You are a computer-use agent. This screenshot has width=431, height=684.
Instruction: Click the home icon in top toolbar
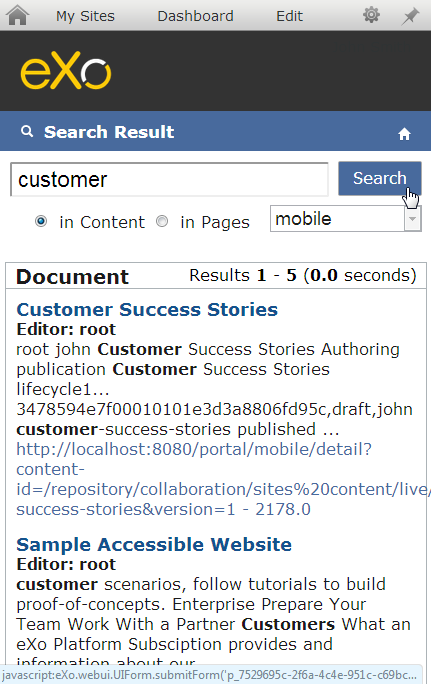click(18, 15)
